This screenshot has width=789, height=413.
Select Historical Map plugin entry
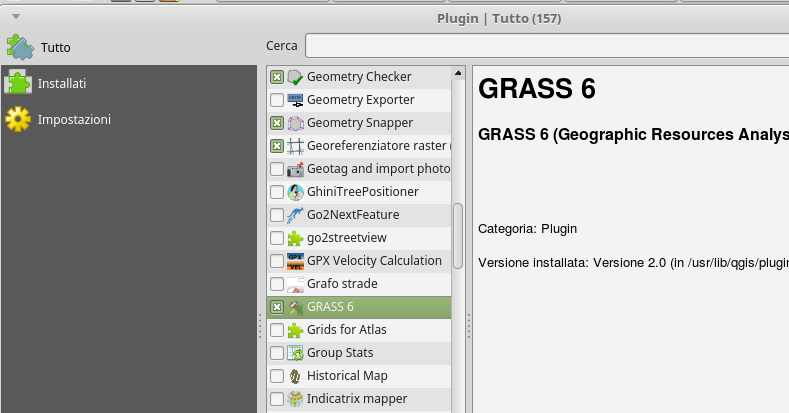click(359, 376)
